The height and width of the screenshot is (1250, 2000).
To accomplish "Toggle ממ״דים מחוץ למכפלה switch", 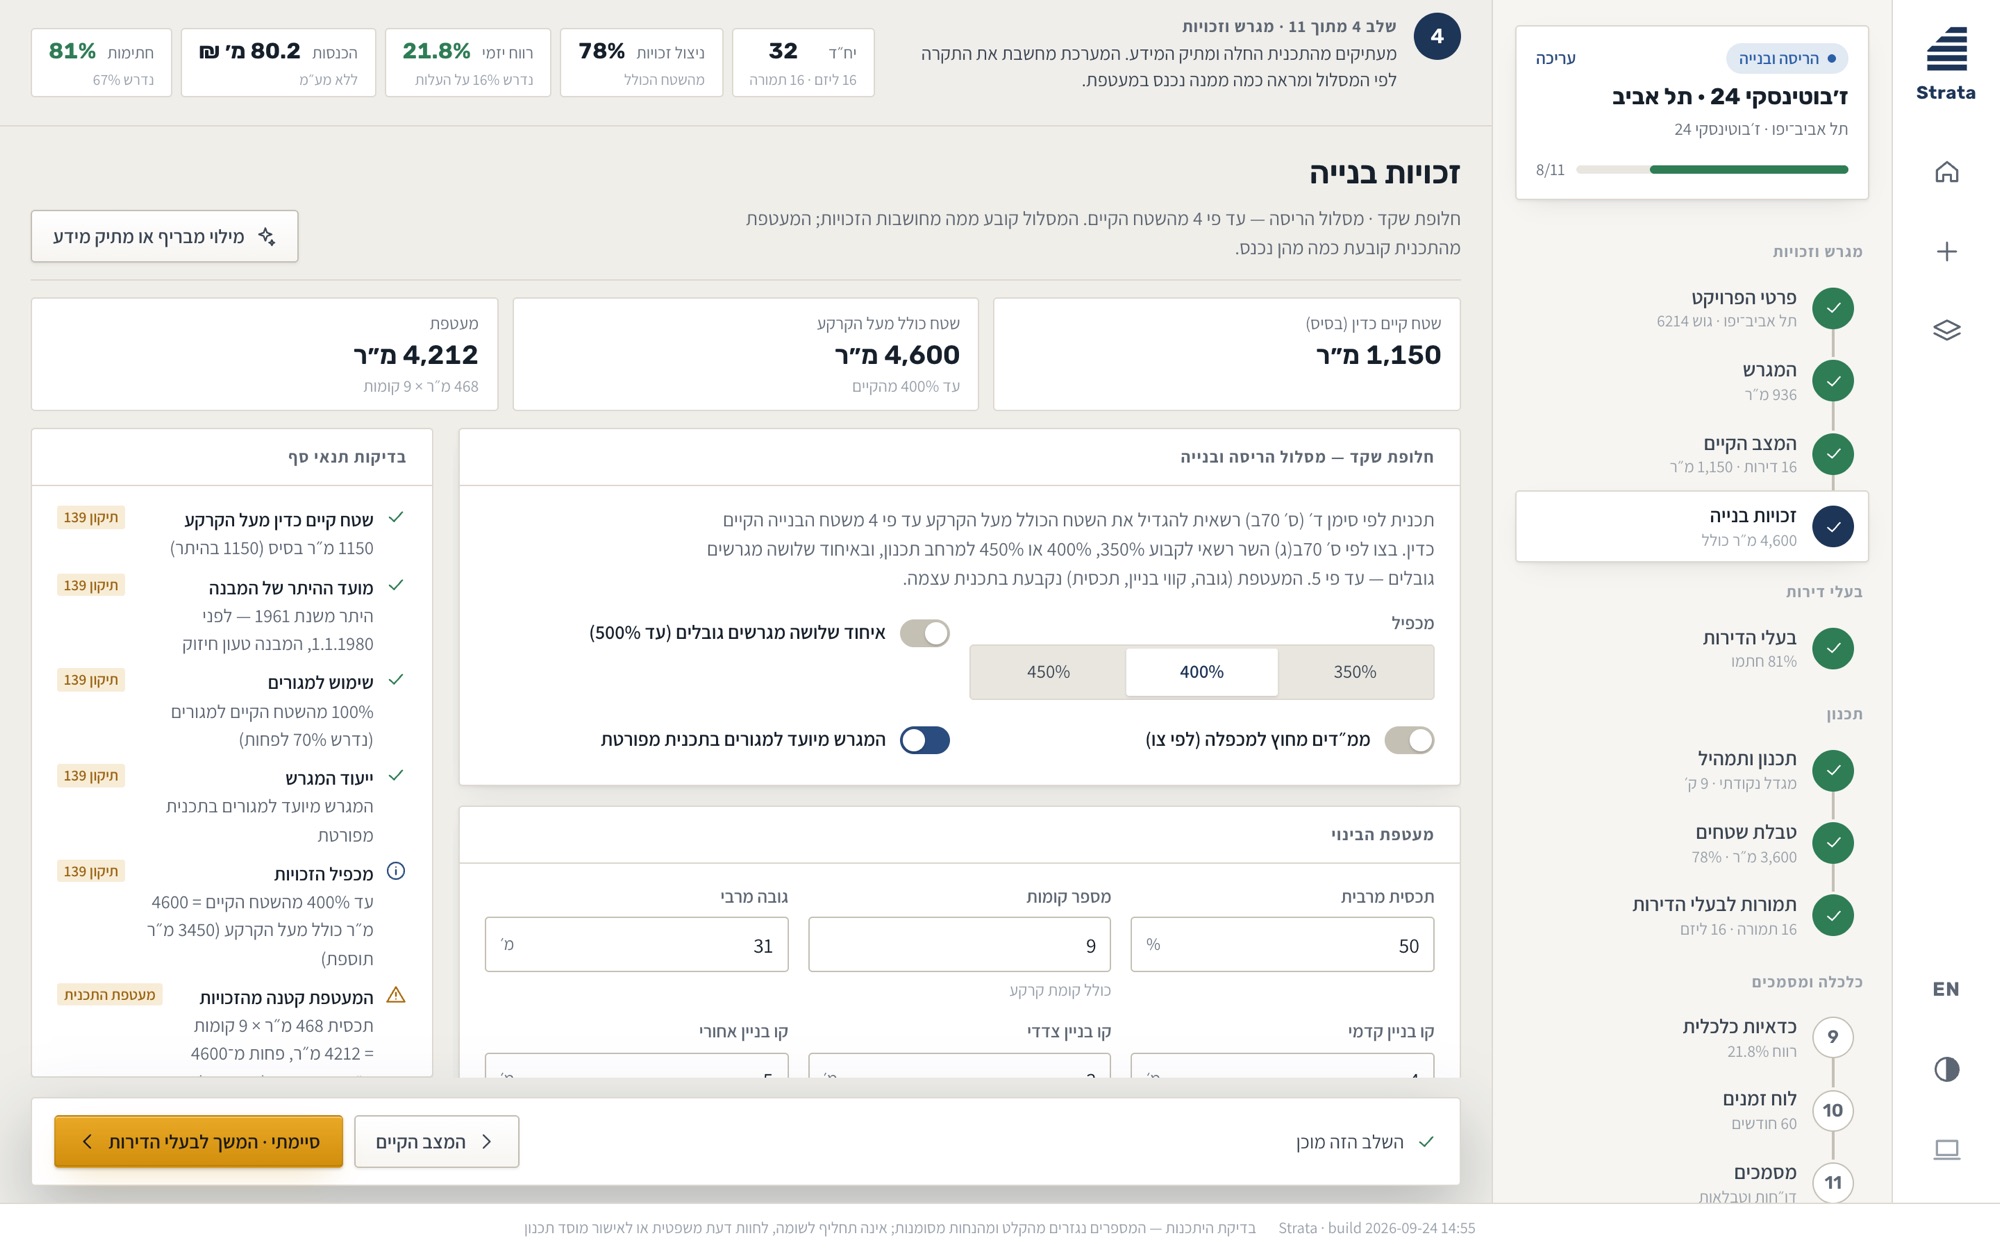I will click(1409, 740).
